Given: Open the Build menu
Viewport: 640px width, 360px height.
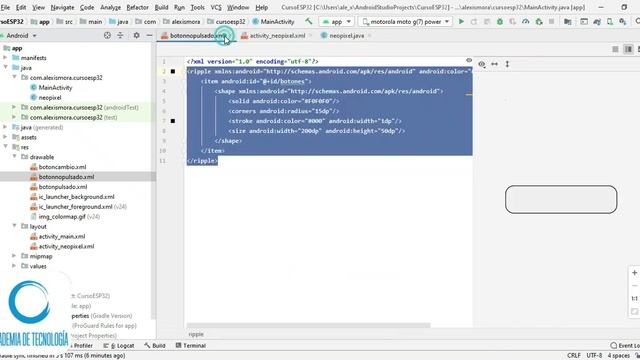Looking at the screenshot, I should point(161,7).
